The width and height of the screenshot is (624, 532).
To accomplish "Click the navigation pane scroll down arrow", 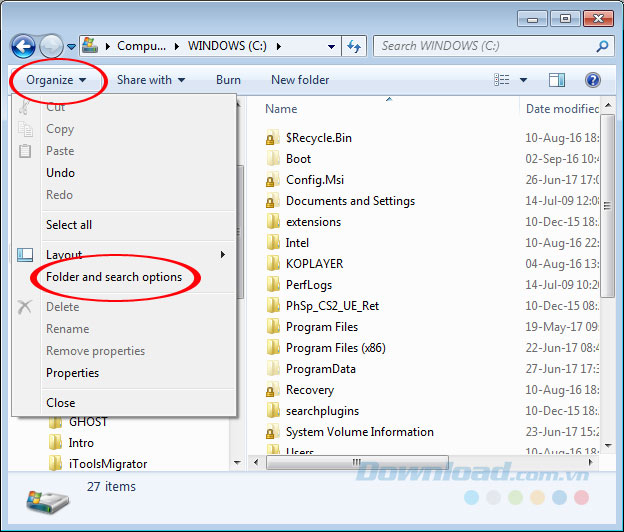I will [x=238, y=462].
